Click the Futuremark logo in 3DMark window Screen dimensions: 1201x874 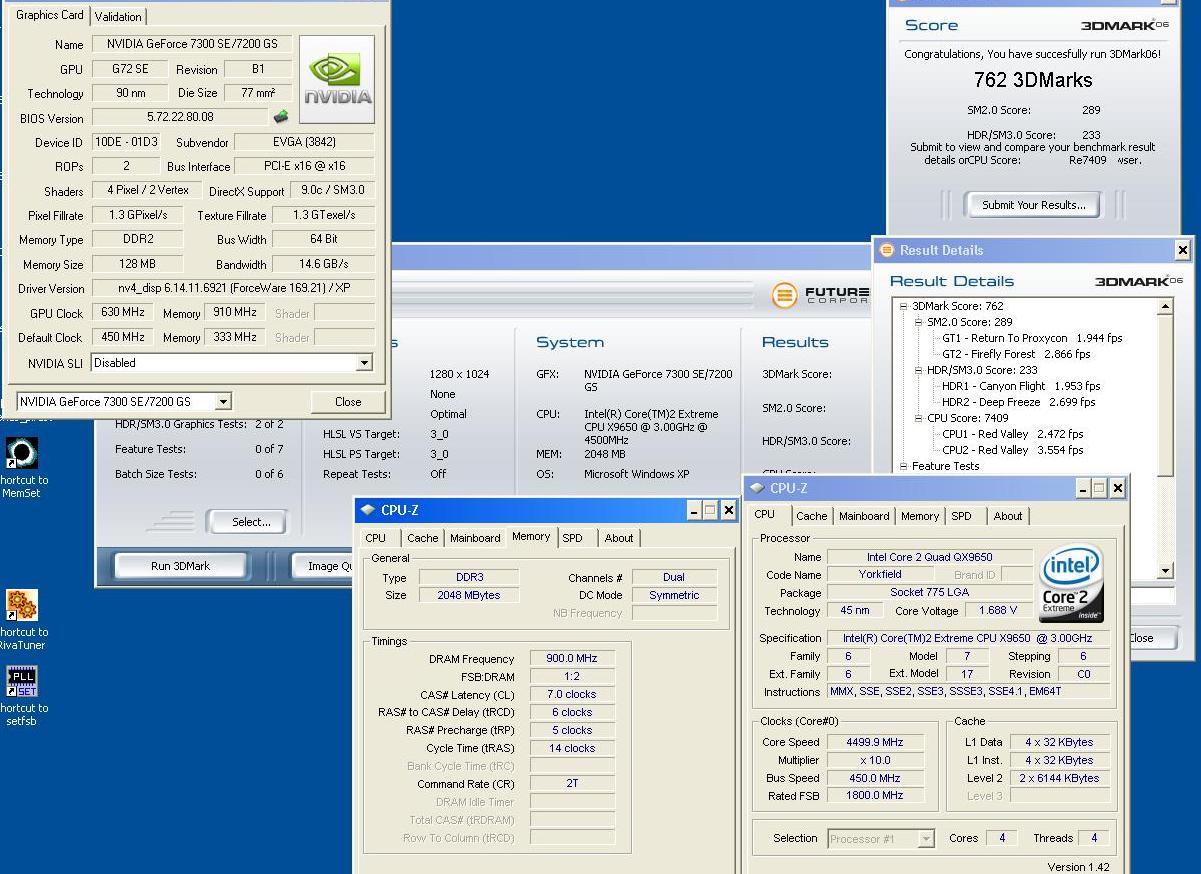pos(820,296)
